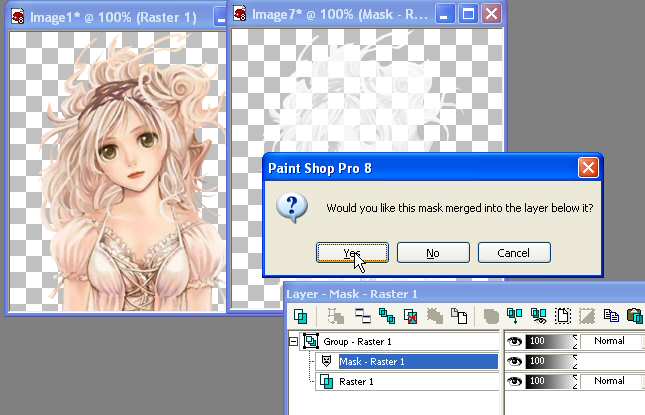Select the Raster 1 layer name
This screenshot has height=415, width=645.
point(356,382)
